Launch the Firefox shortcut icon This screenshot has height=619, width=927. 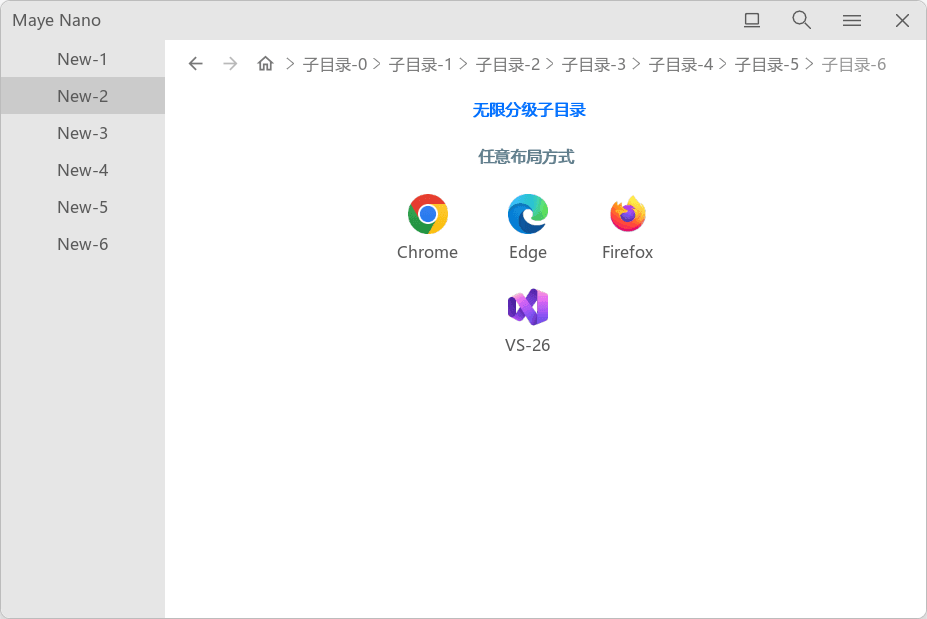click(x=628, y=214)
